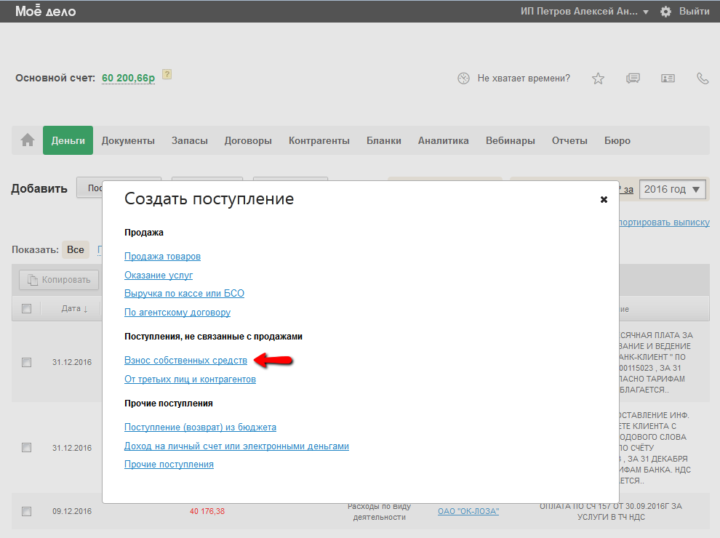
Task: Open the 'Бланки' tab
Action: 384,140
